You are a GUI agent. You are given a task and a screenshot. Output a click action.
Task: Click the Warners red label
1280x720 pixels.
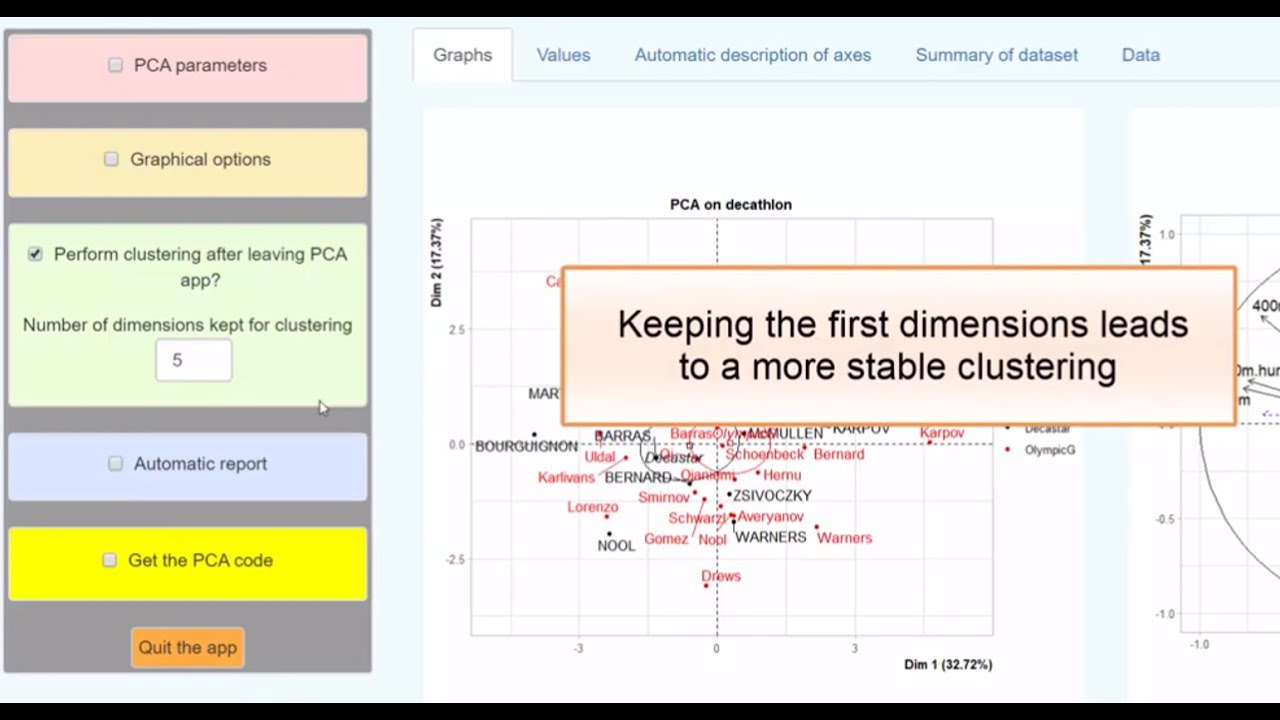pos(845,538)
